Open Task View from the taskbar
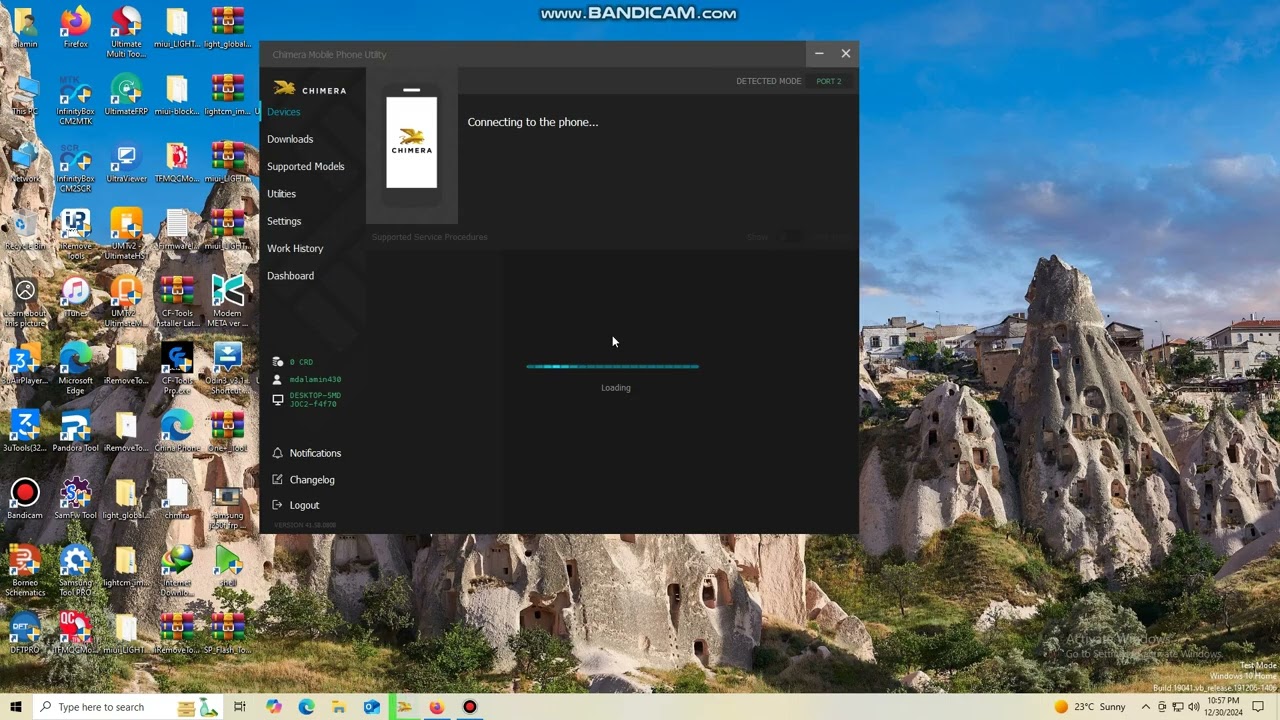This screenshot has width=1280, height=720. coord(240,707)
